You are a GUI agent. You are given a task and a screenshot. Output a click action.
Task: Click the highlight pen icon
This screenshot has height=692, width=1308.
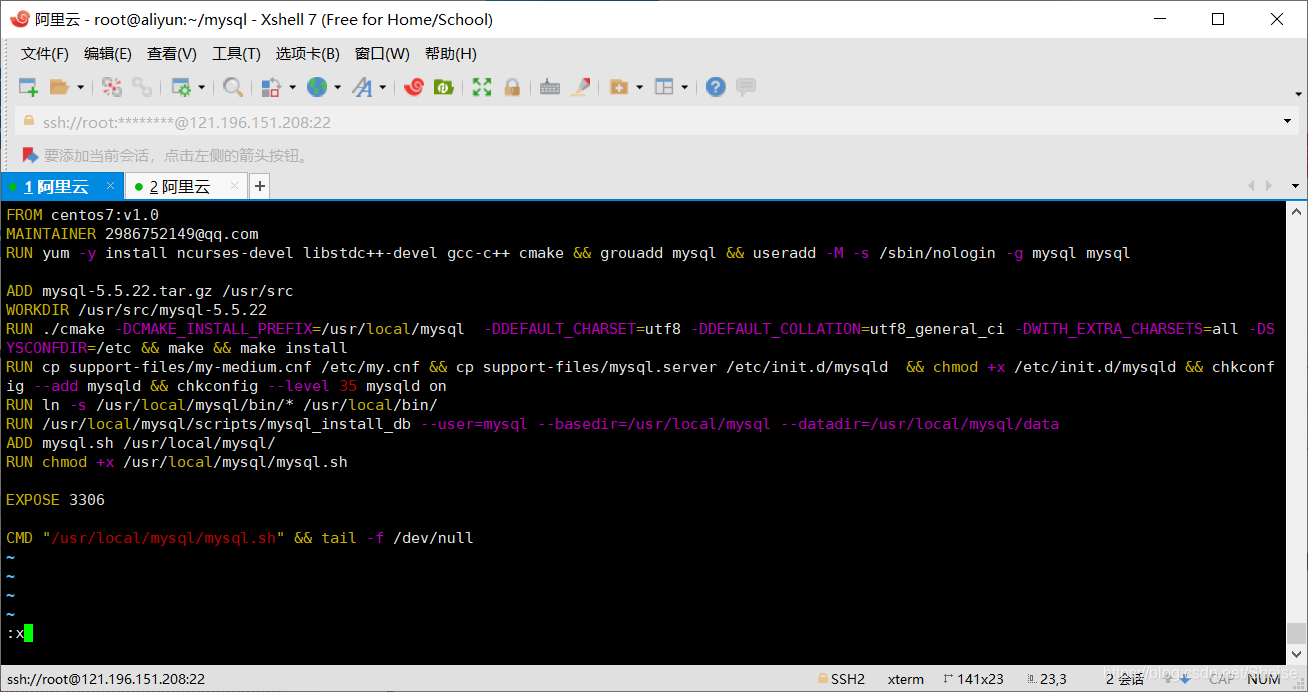580,87
